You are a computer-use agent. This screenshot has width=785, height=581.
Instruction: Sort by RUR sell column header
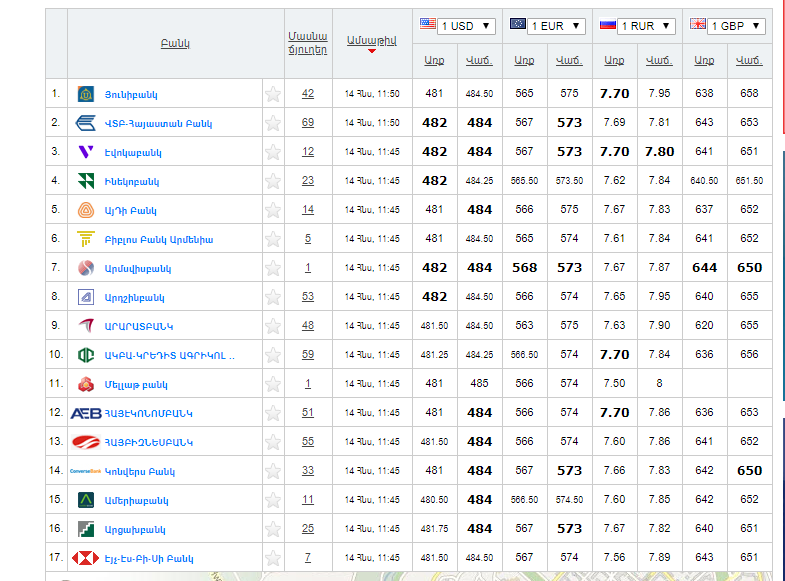659,60
